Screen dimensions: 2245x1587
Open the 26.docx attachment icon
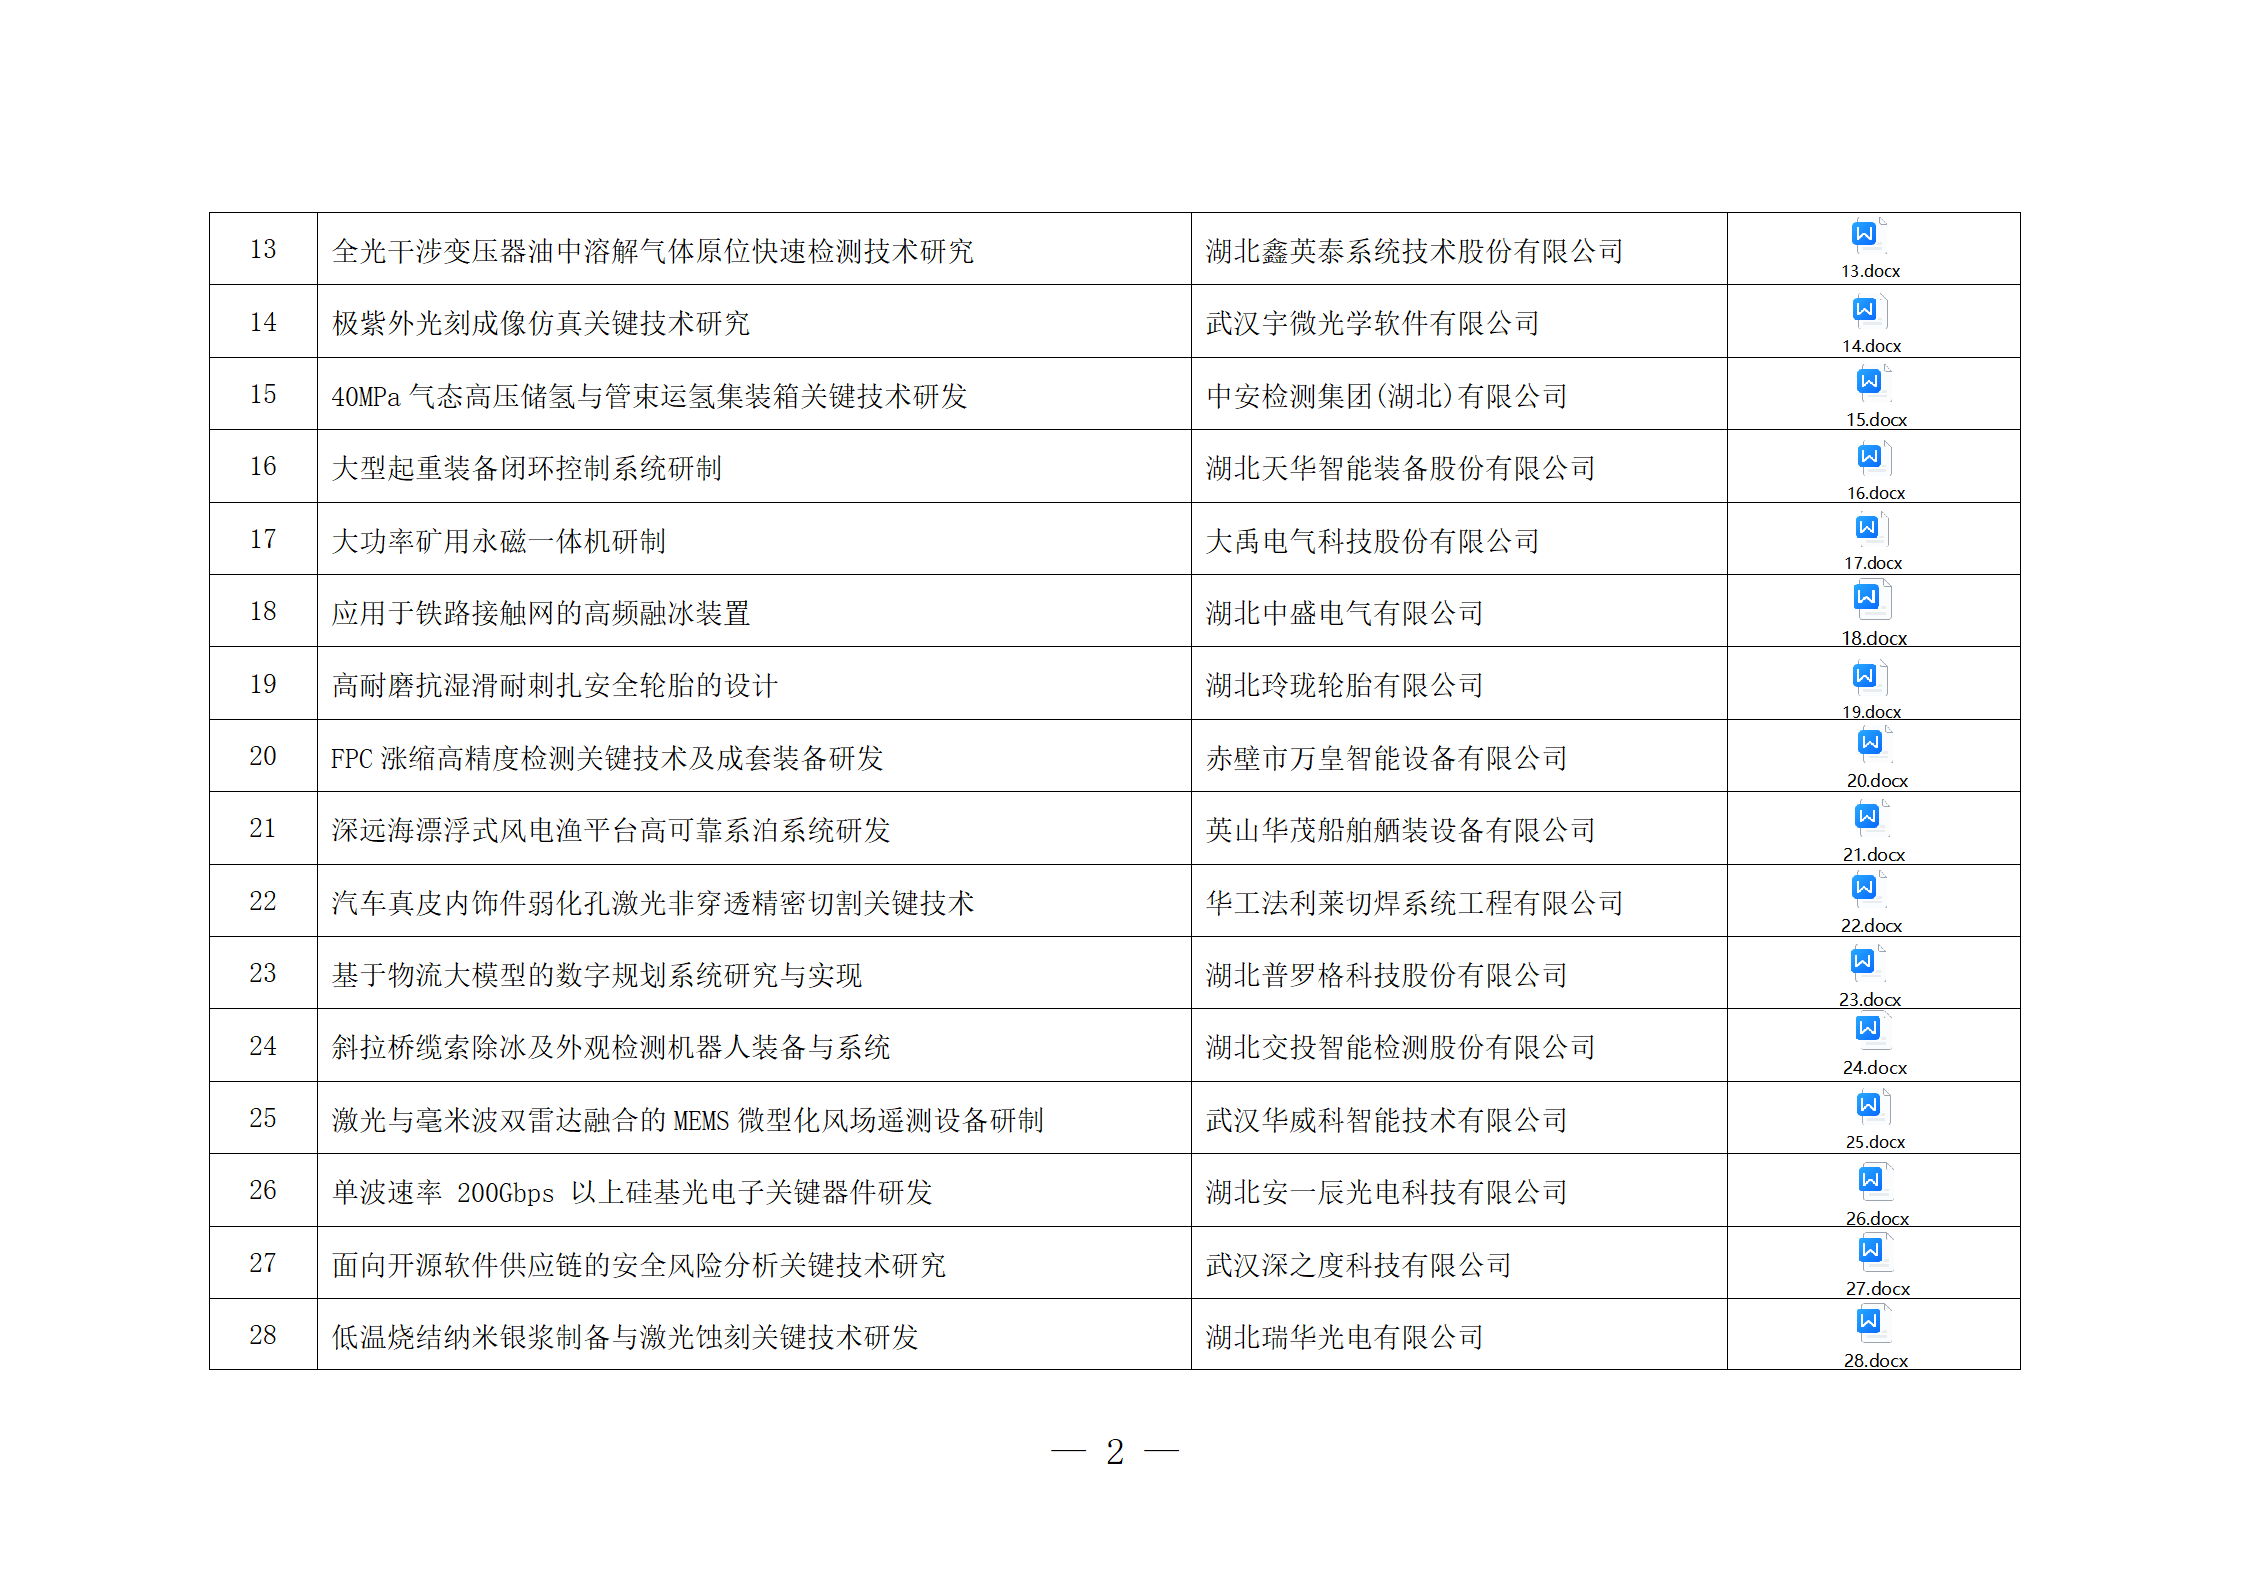tap(1876, 1196)
